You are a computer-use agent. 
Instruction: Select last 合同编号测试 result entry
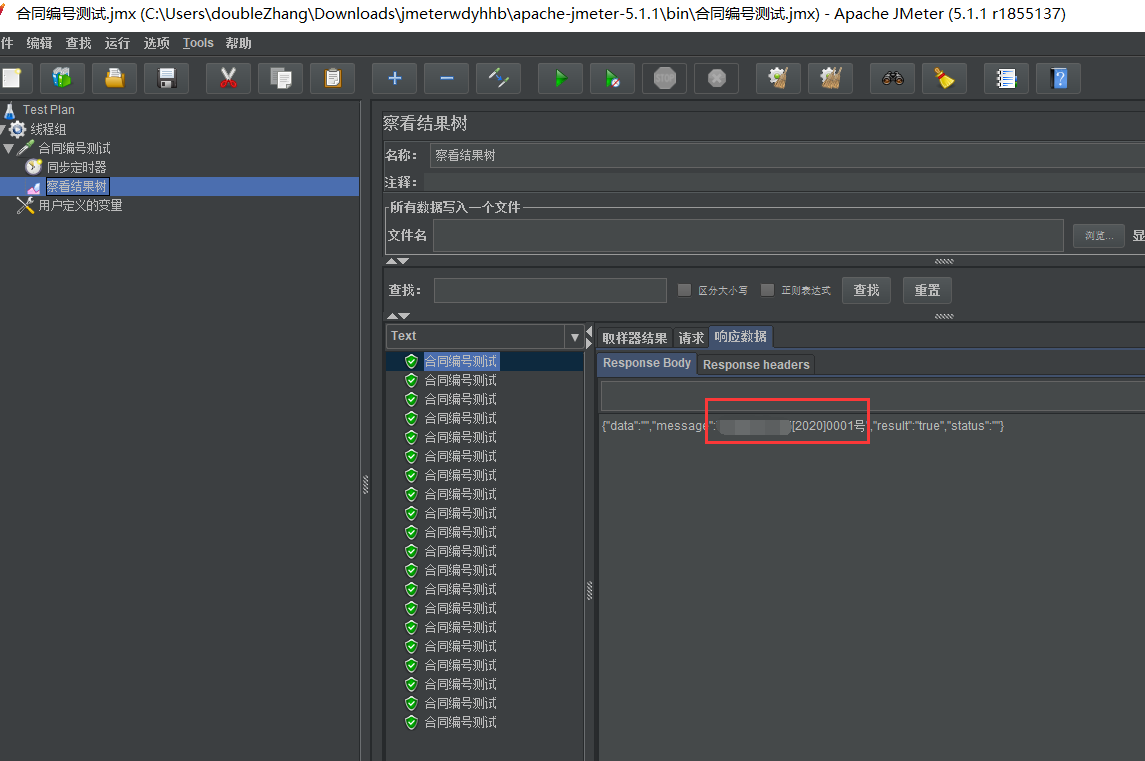point(460,722)
